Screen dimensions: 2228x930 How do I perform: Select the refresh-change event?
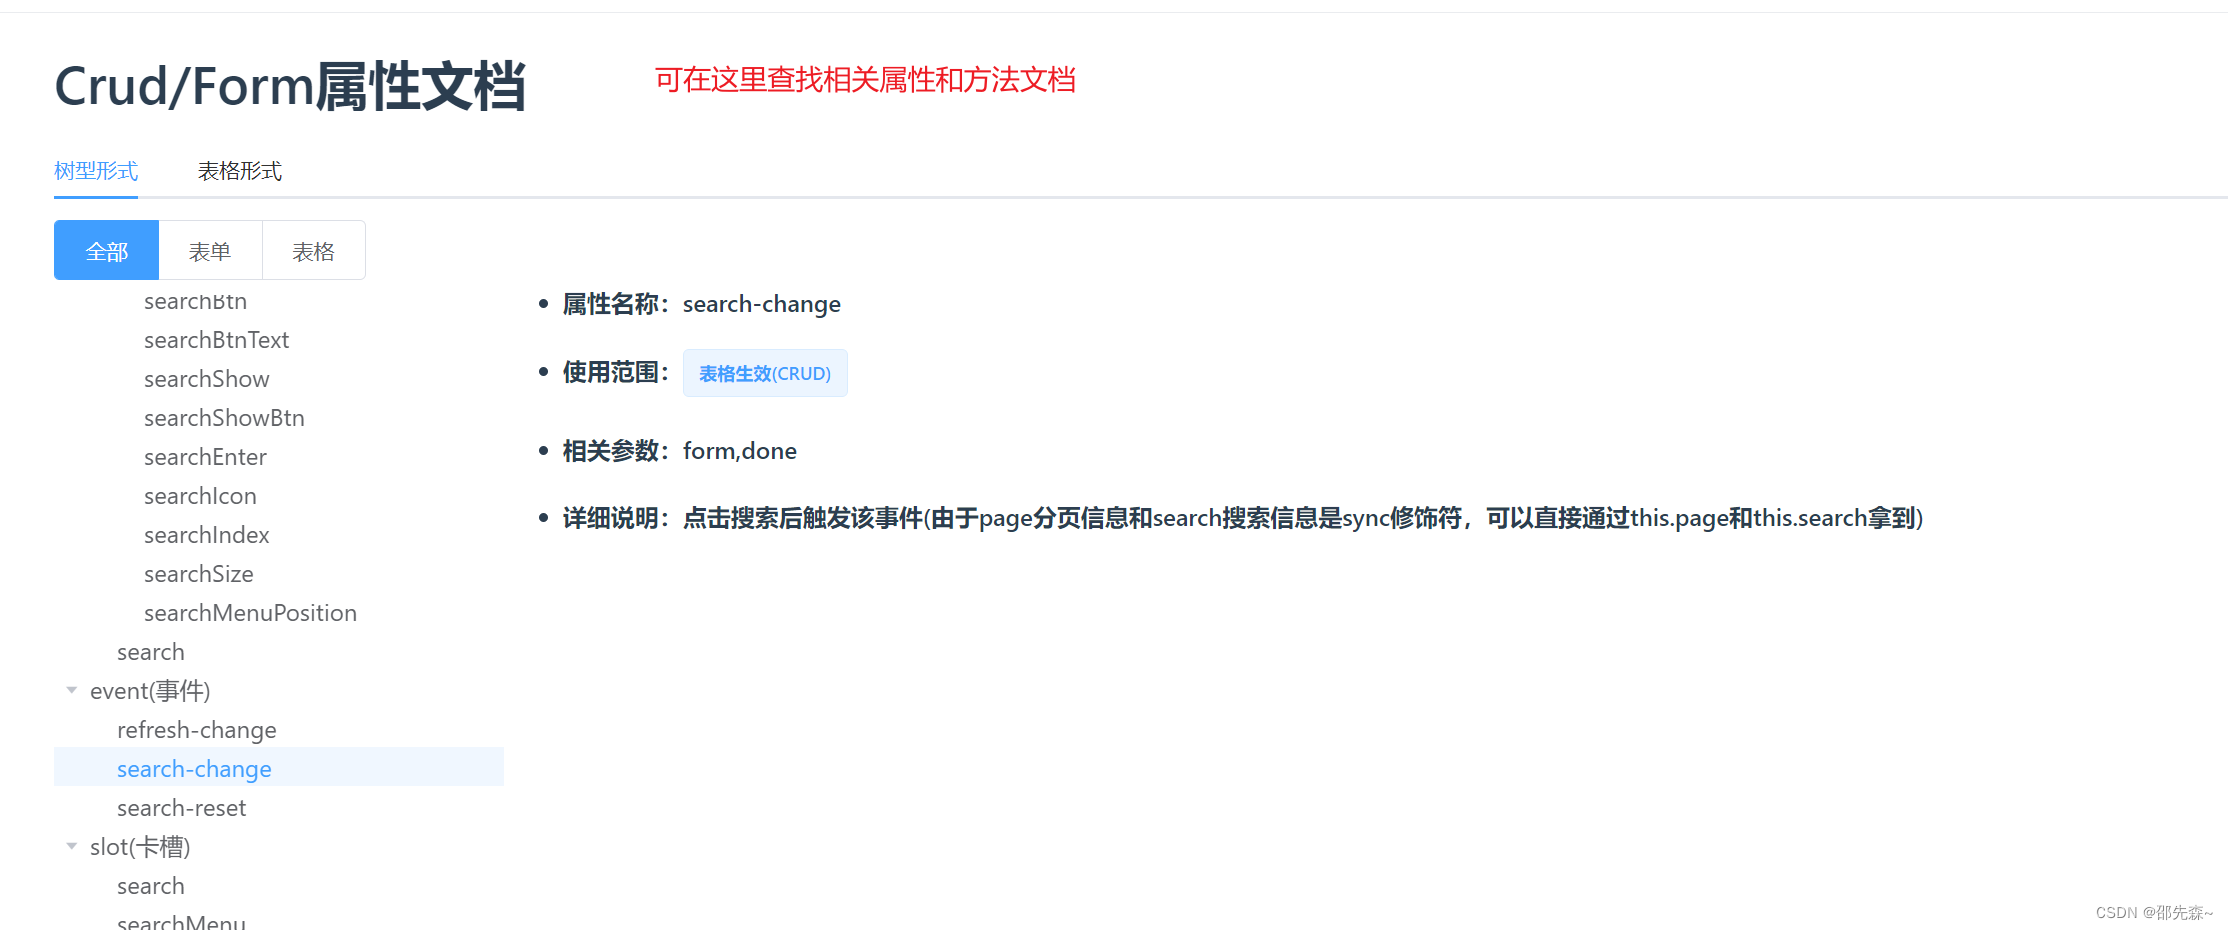pos(196,729)
